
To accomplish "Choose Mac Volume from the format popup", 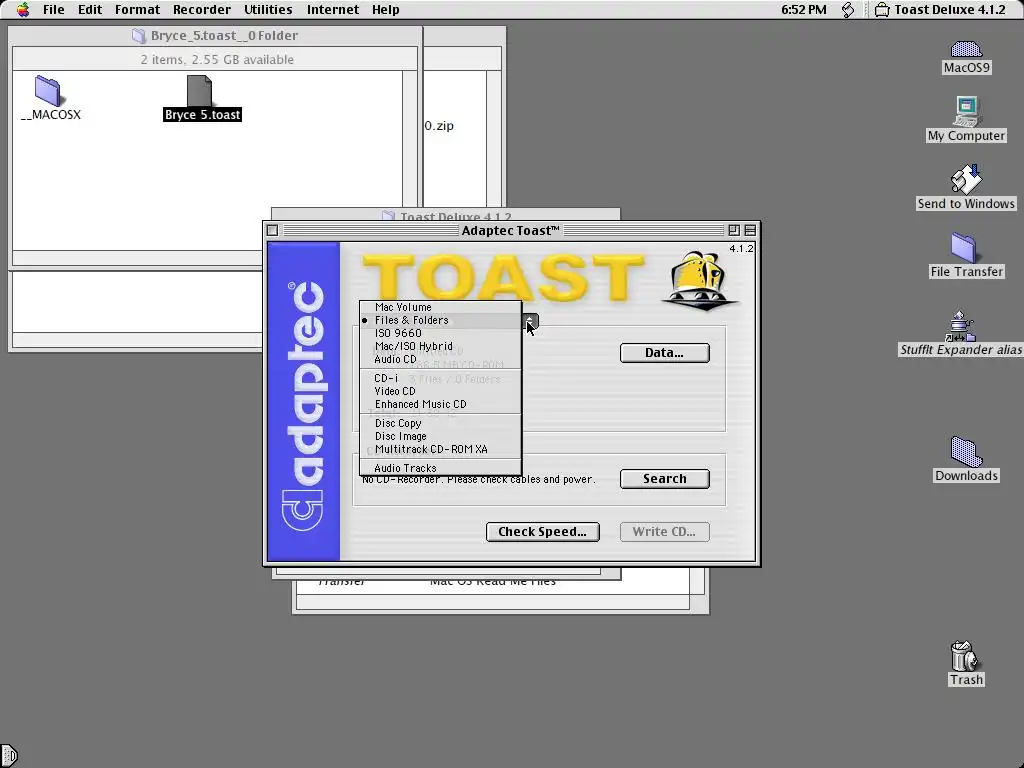I will coord(441,307).
